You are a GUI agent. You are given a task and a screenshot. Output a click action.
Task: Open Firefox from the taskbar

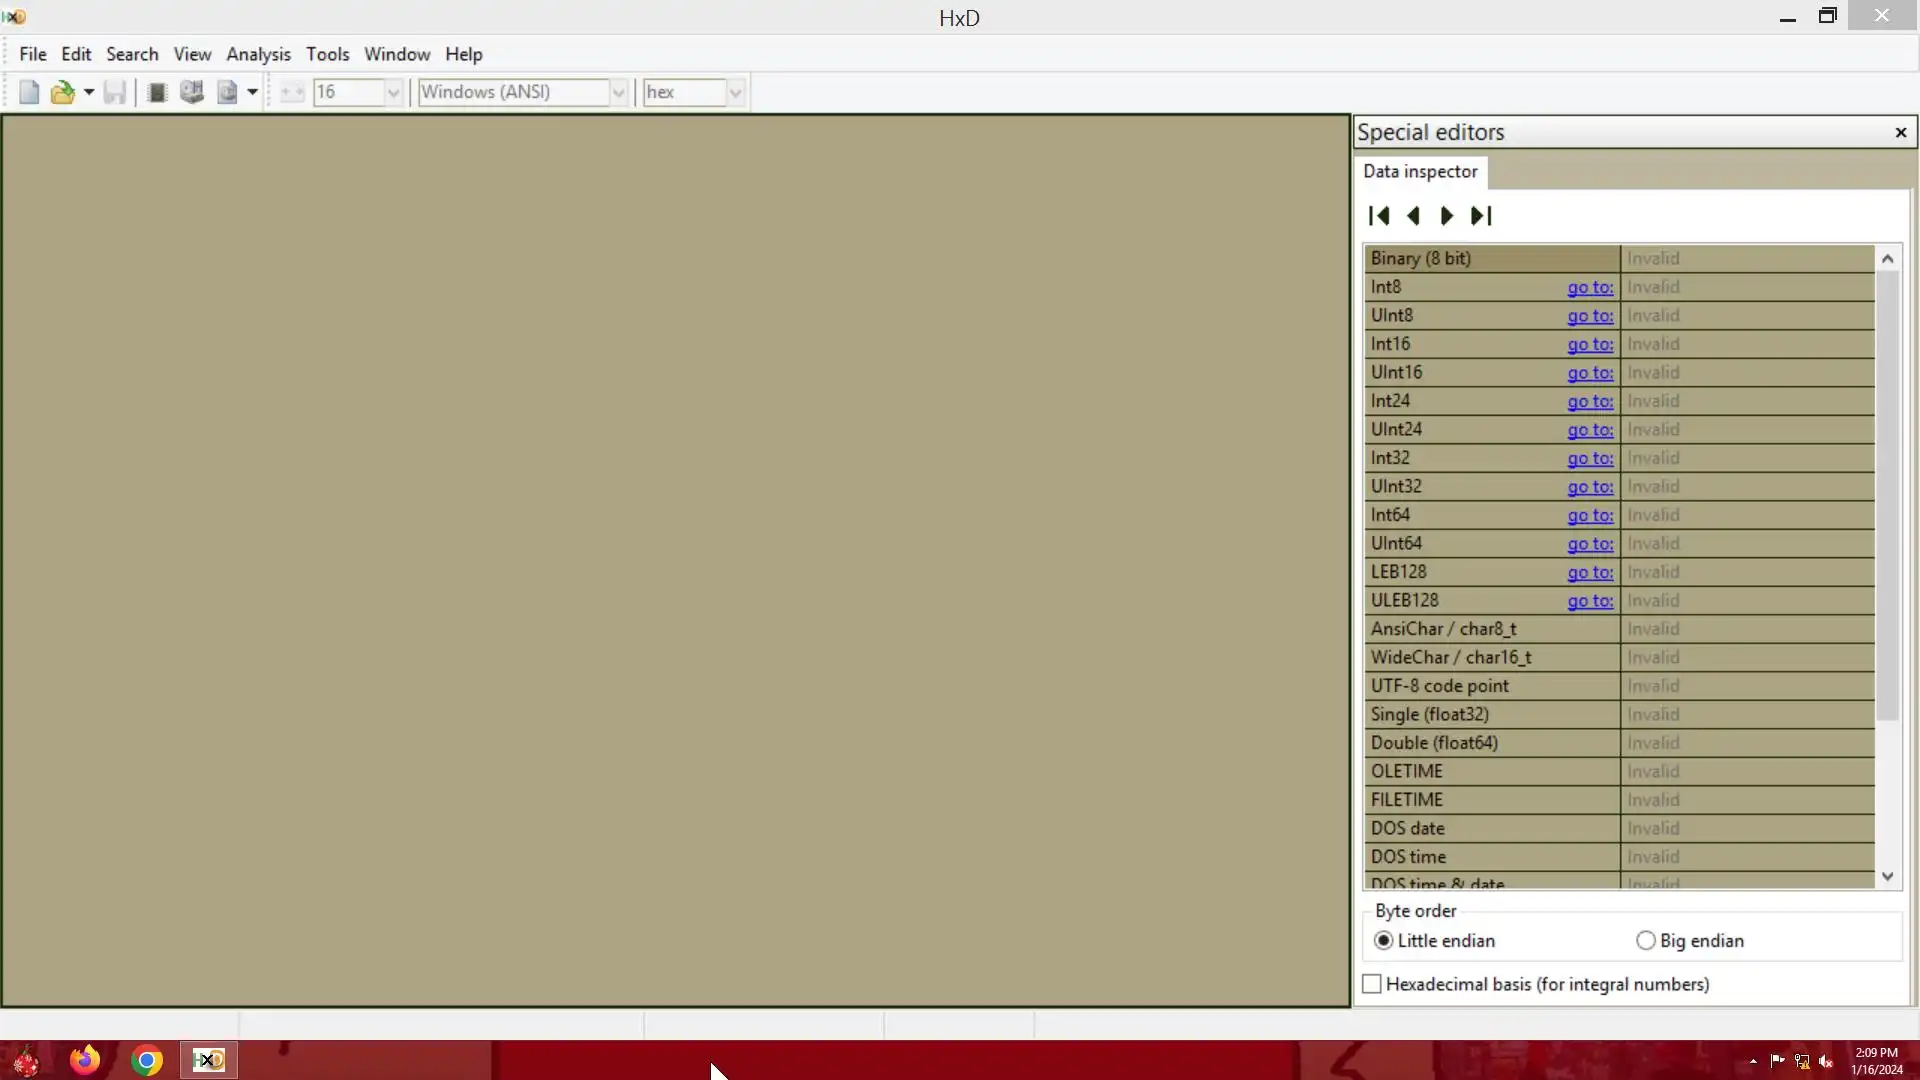[x=85, y=1060]
